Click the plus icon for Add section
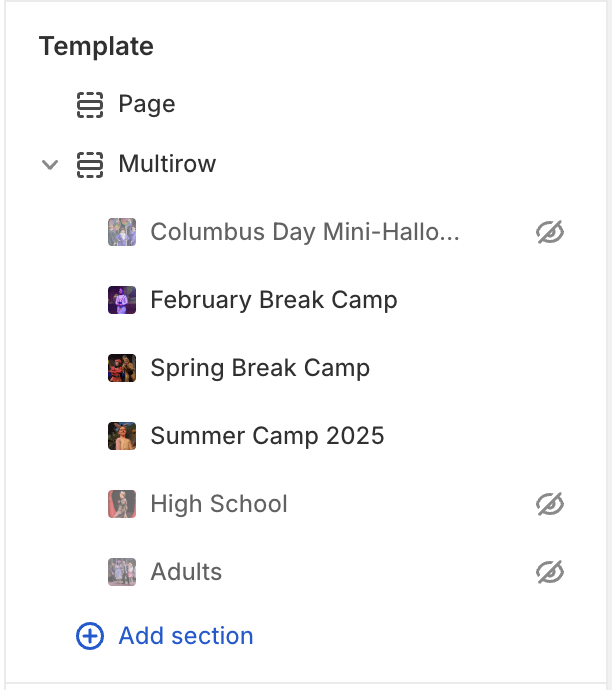 (90, 636)
